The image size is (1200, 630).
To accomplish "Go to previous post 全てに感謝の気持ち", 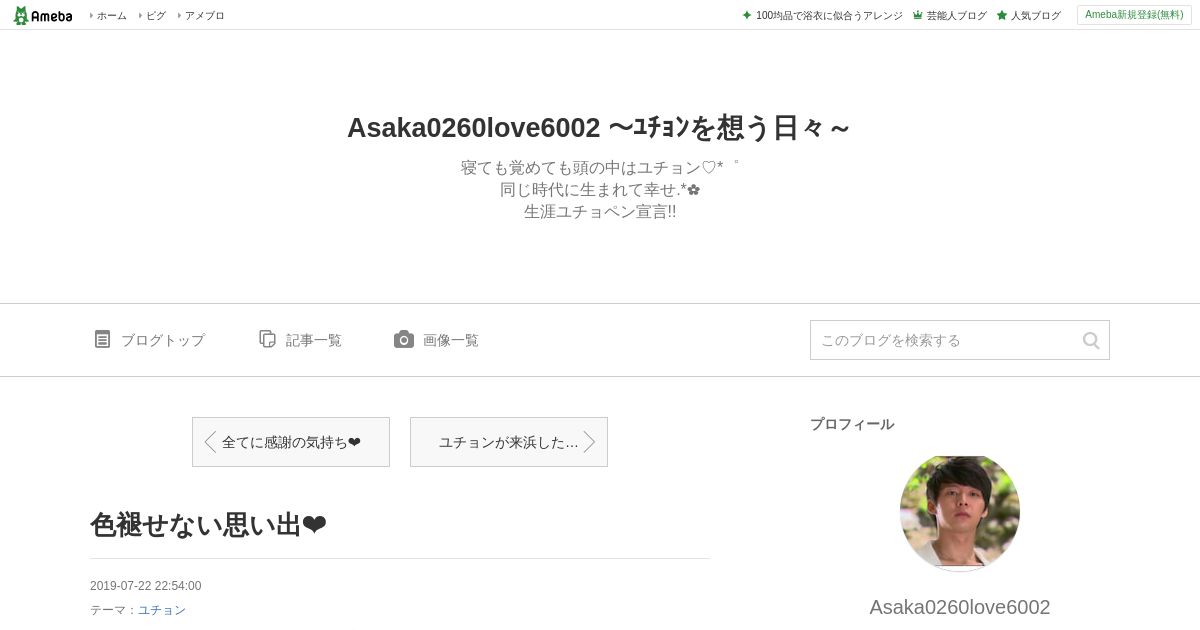I will click(291, 442).
